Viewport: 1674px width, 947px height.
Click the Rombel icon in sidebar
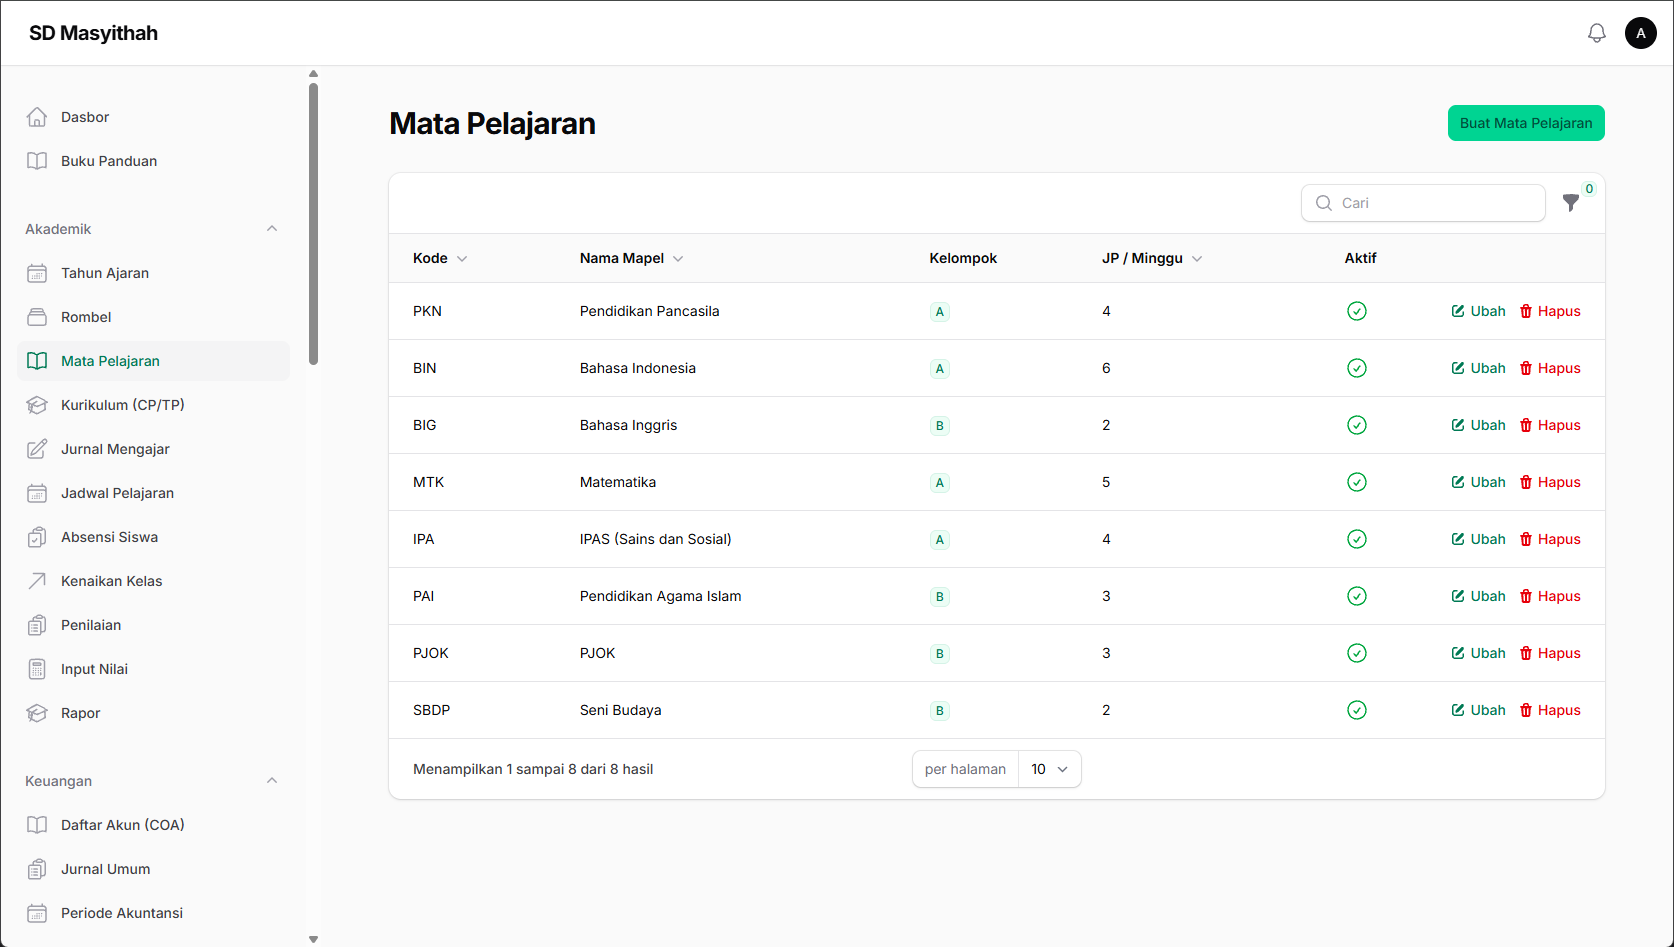pyautogui.click(x=37, y=317)
